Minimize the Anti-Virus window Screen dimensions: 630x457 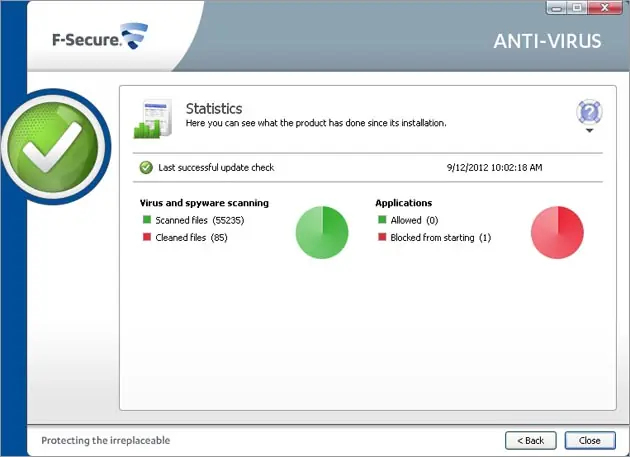click(556, 8)
